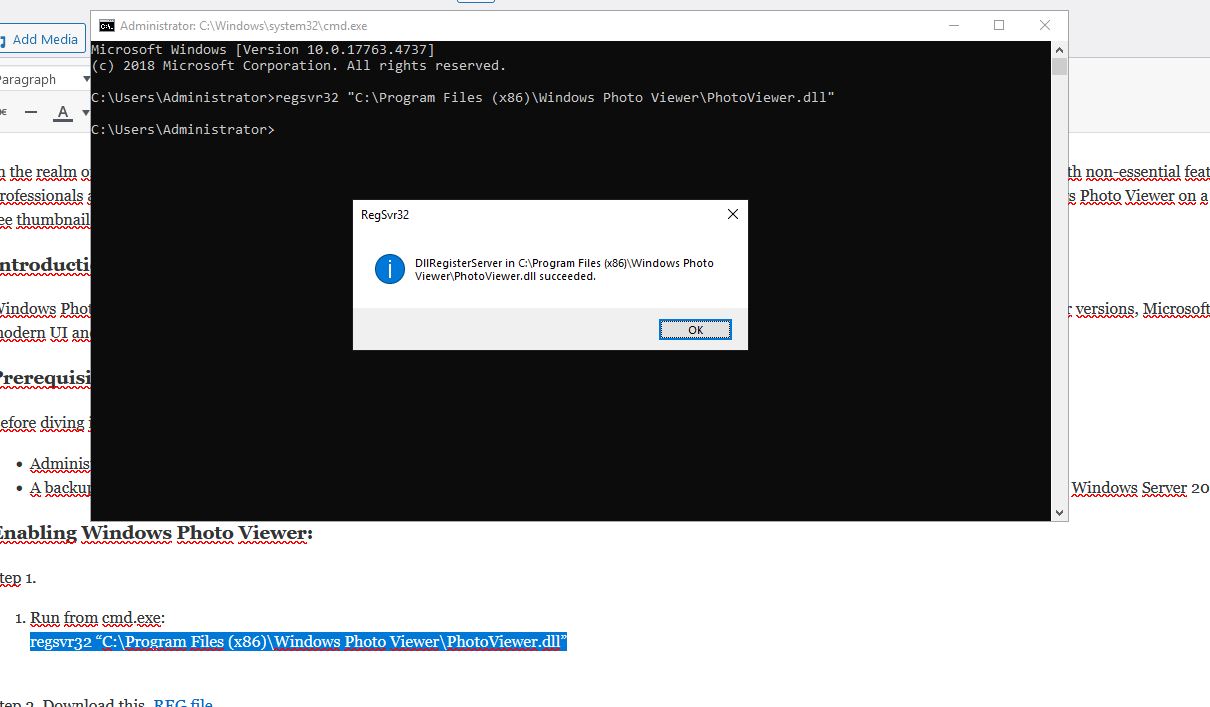Click the Add Media button in editor
Image resolution: width=1210 pixels, height=707 pixels.
click(x=40, y=39)
